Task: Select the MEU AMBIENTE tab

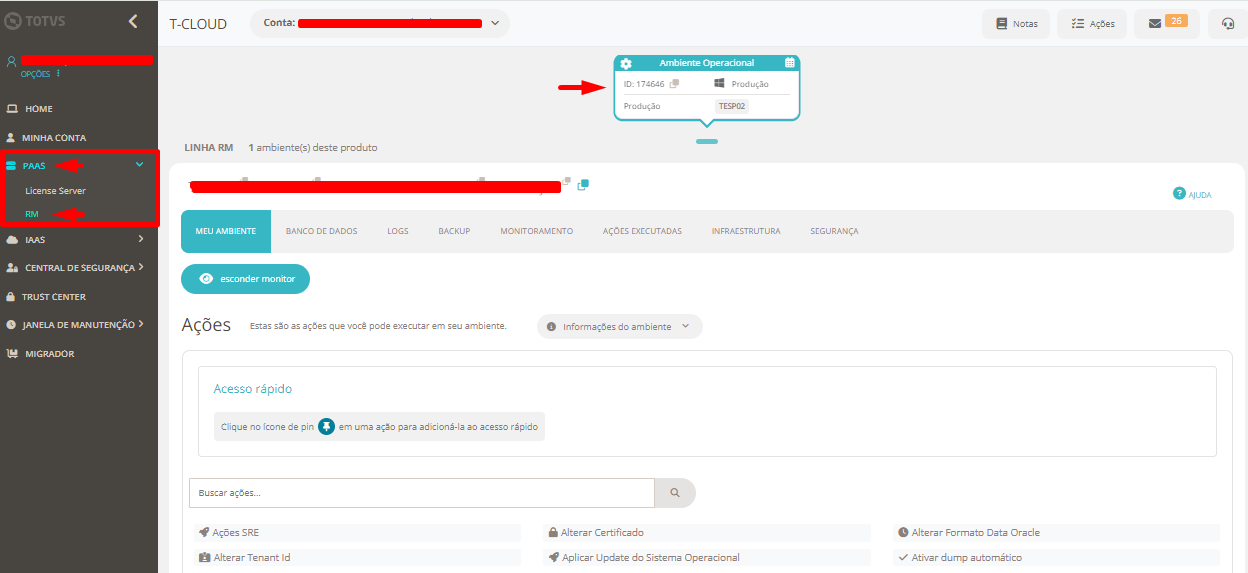Action: (x=226, y=231)
